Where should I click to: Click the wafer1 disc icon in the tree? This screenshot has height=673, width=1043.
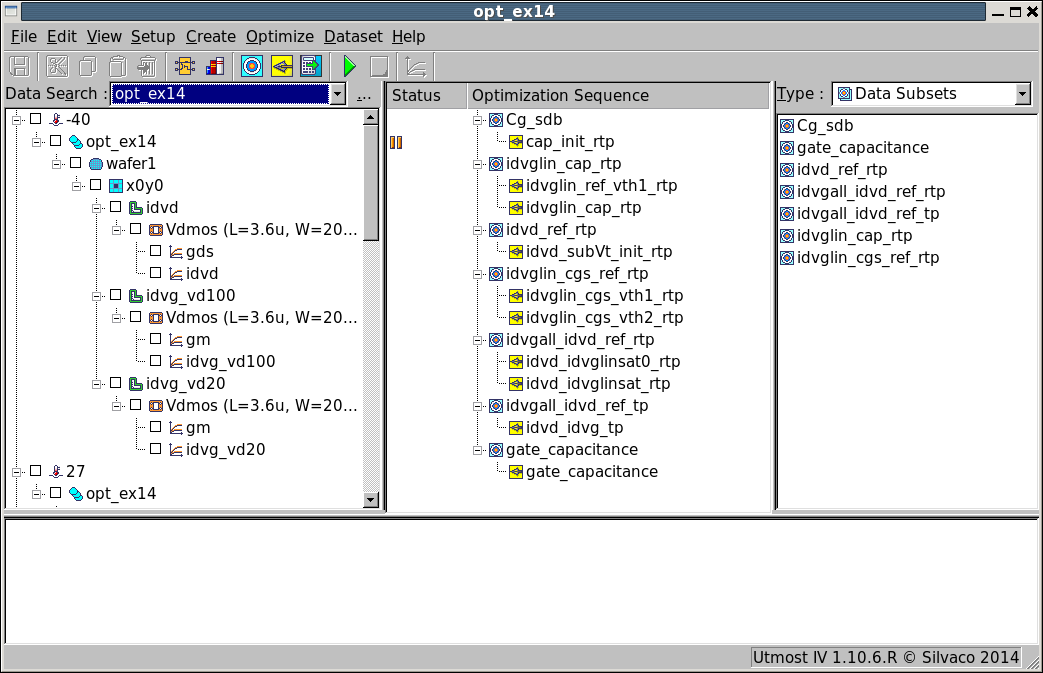point(96,164)
